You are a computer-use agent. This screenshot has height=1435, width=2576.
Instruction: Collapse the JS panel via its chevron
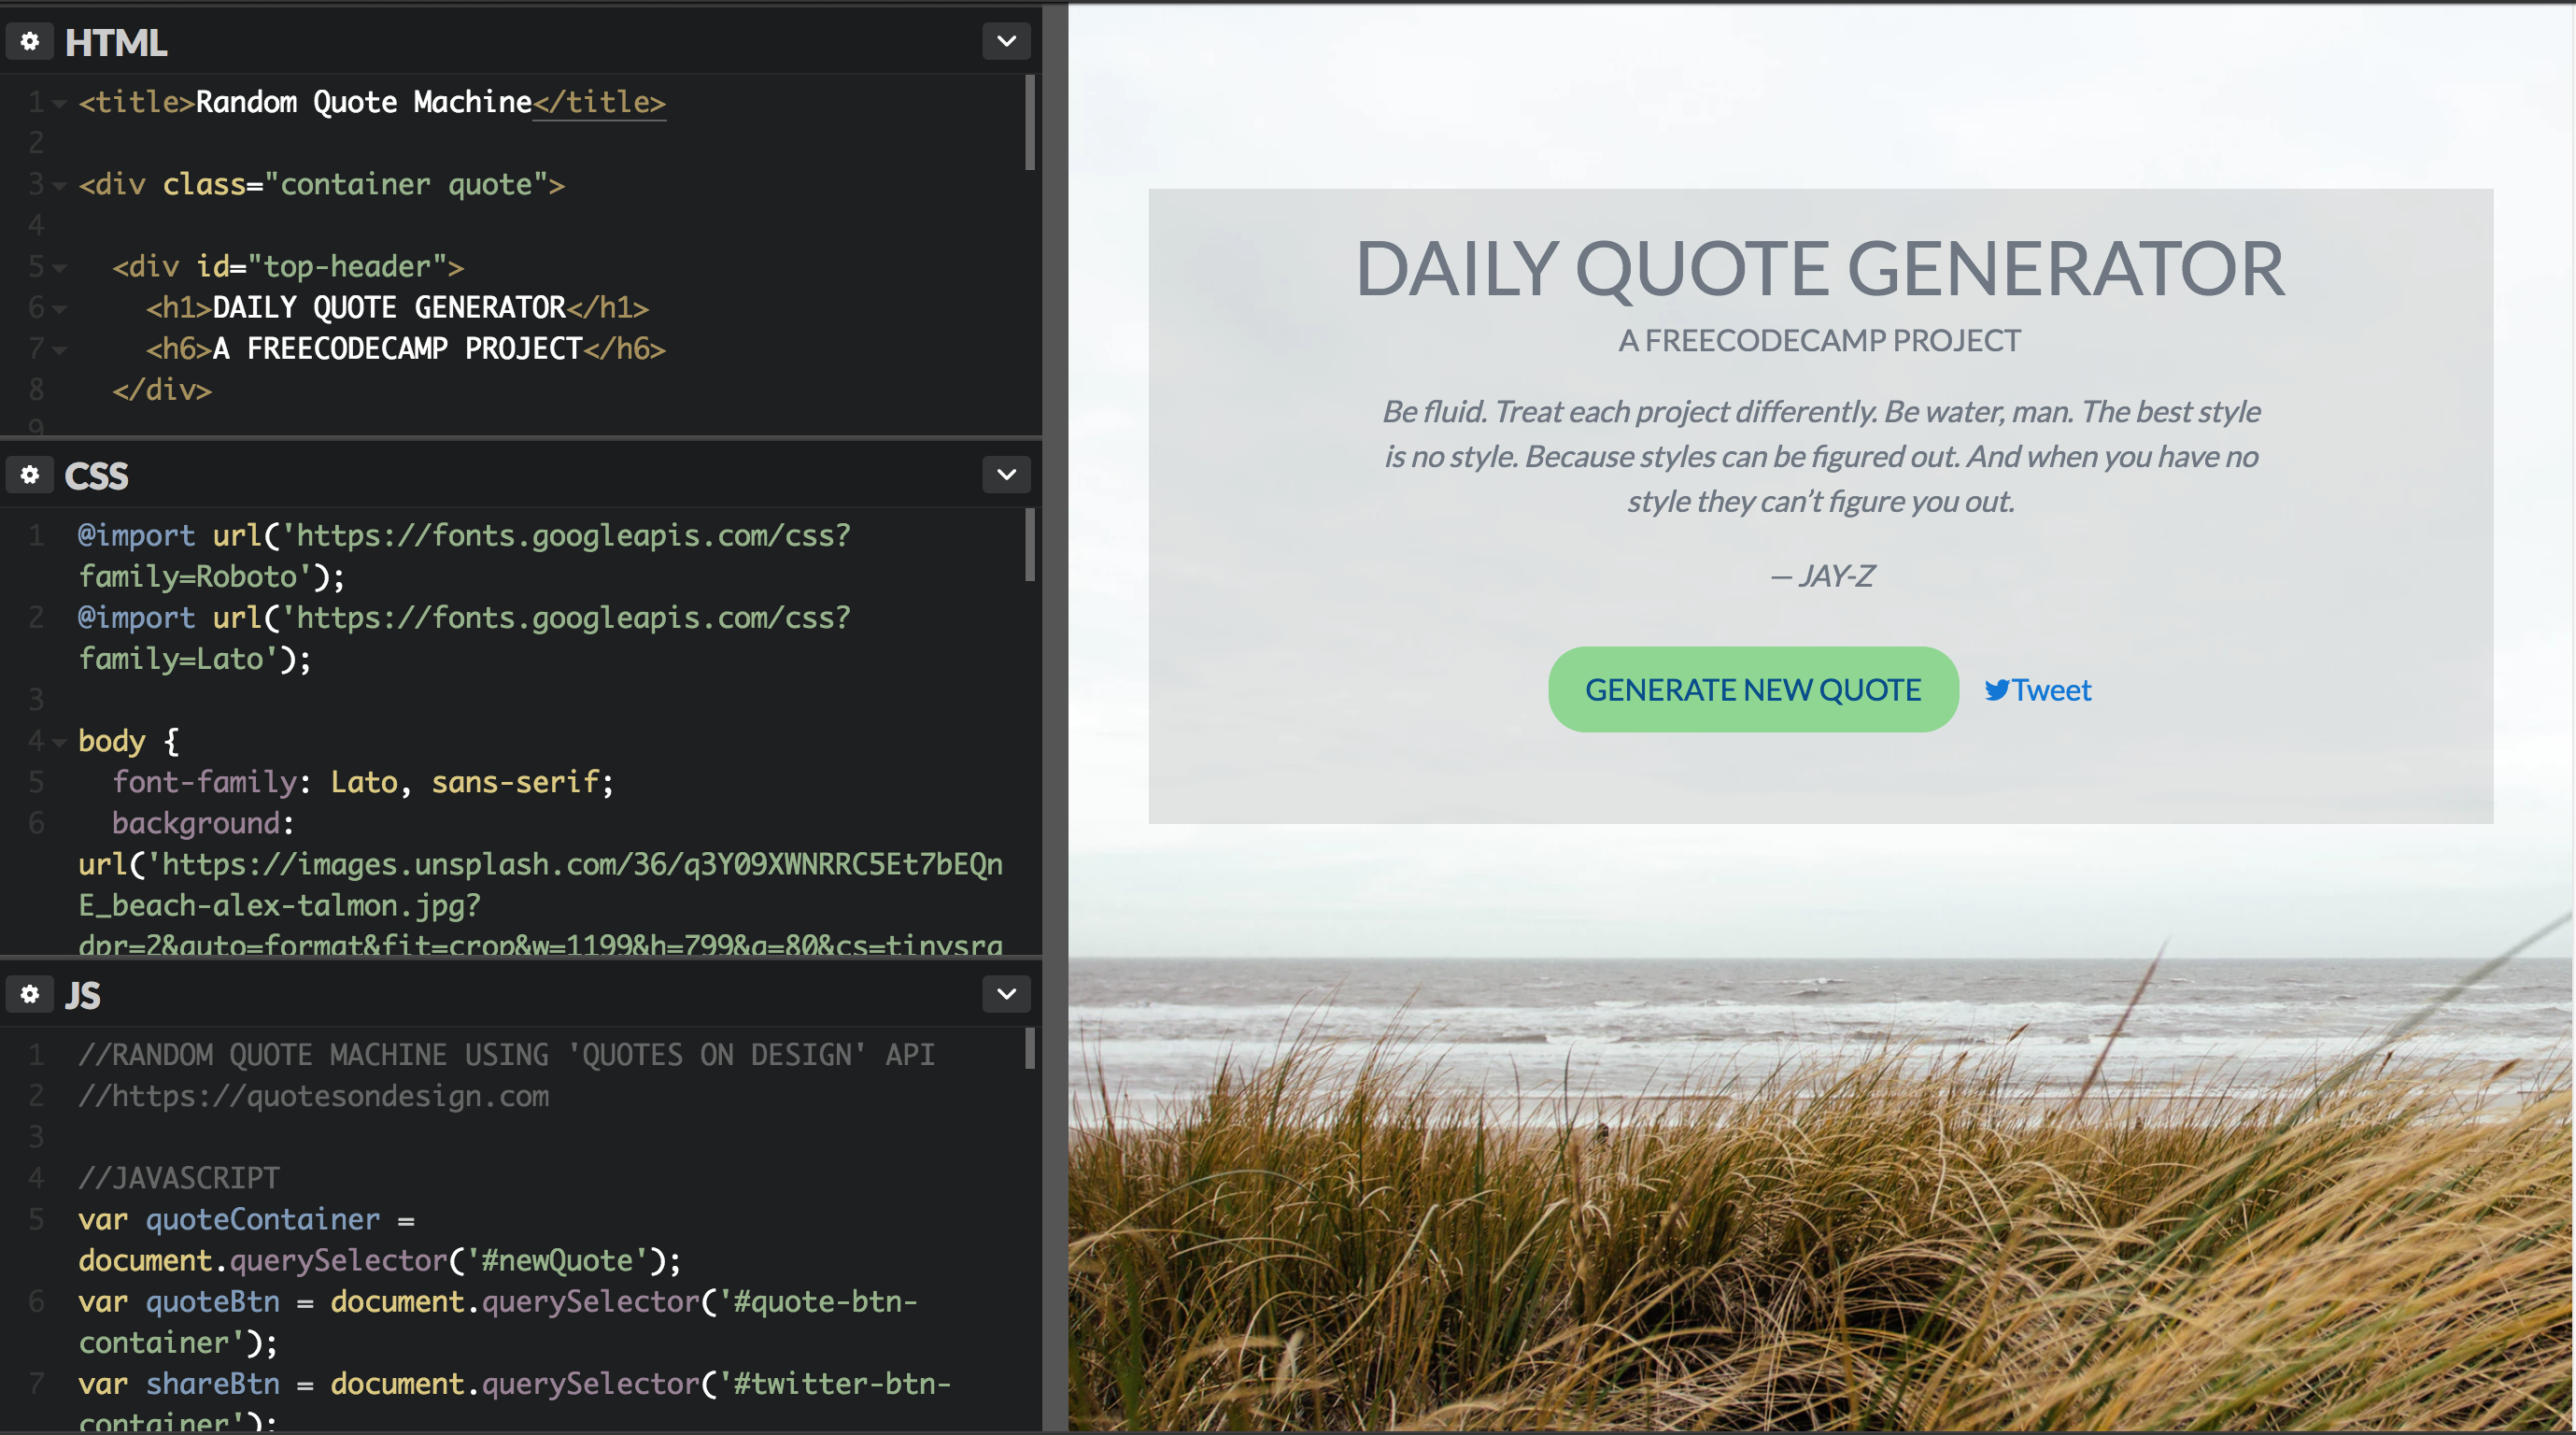pos(1006,994)
